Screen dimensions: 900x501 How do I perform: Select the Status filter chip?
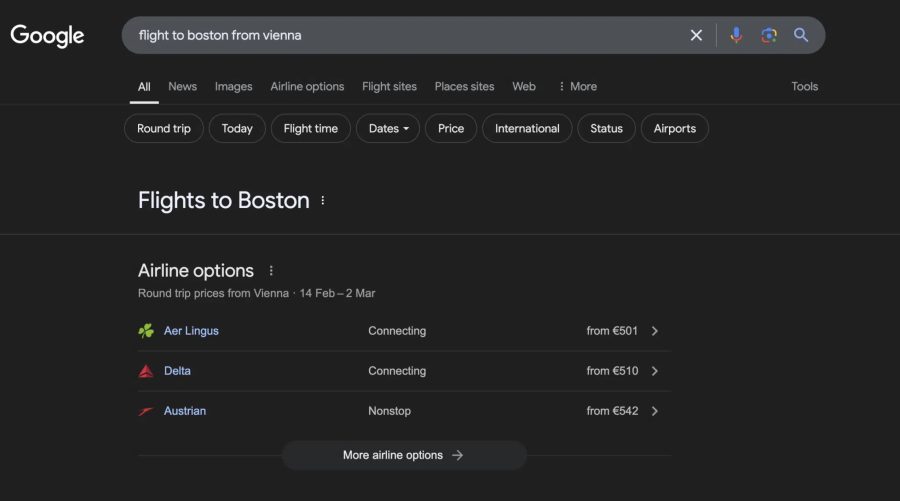(606, 129)
